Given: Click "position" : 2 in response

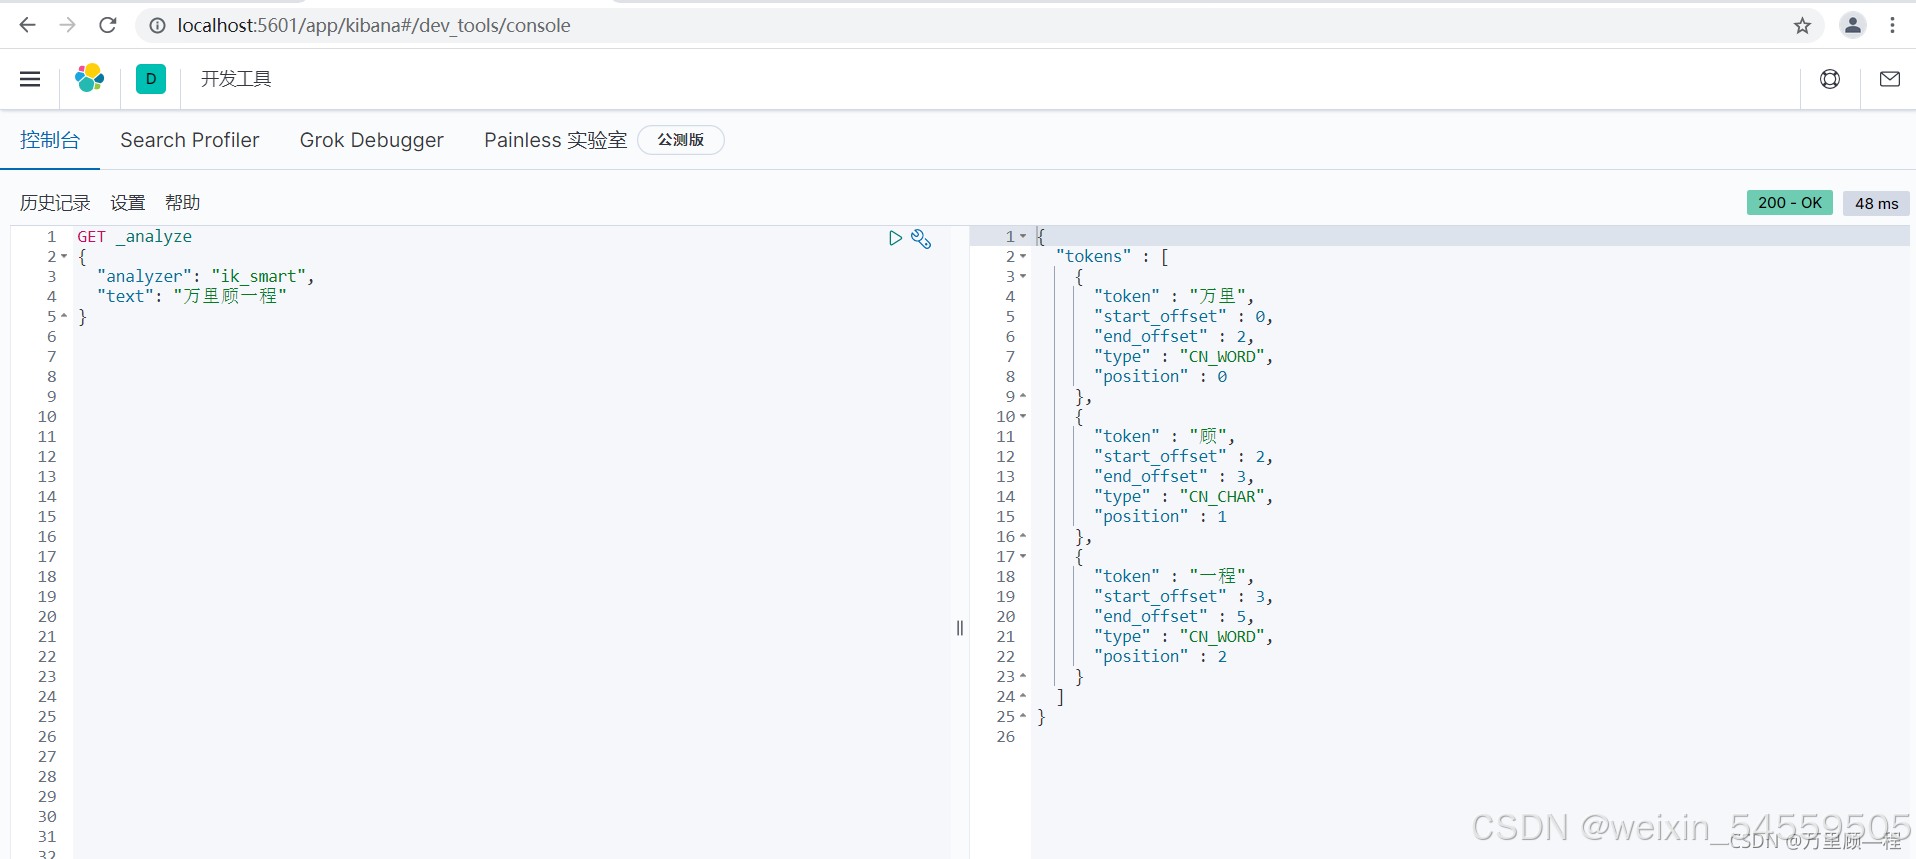Looking at the screenshot, I should pyautogui.click(x=1161, y=657).
